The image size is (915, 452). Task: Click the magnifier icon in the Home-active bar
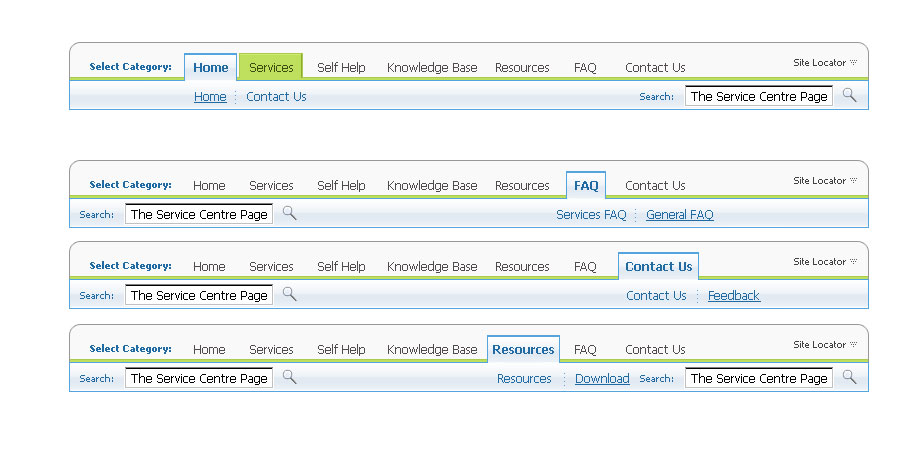pyautogui.click(x=849, y=95)
